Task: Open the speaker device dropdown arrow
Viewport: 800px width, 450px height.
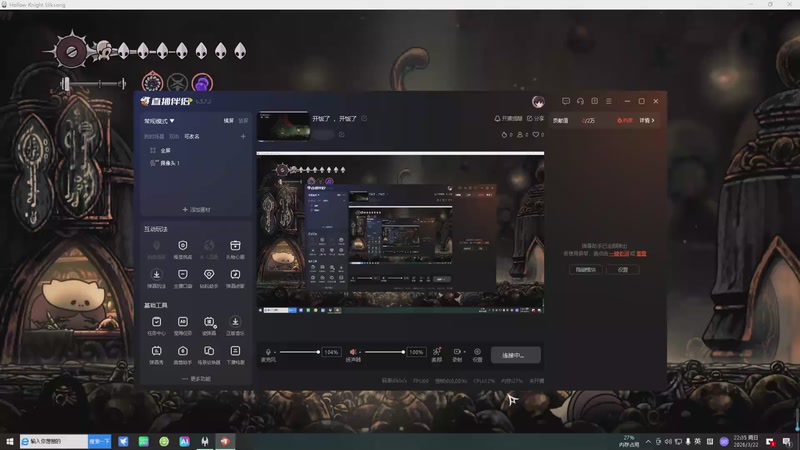Action: [360, 352]
